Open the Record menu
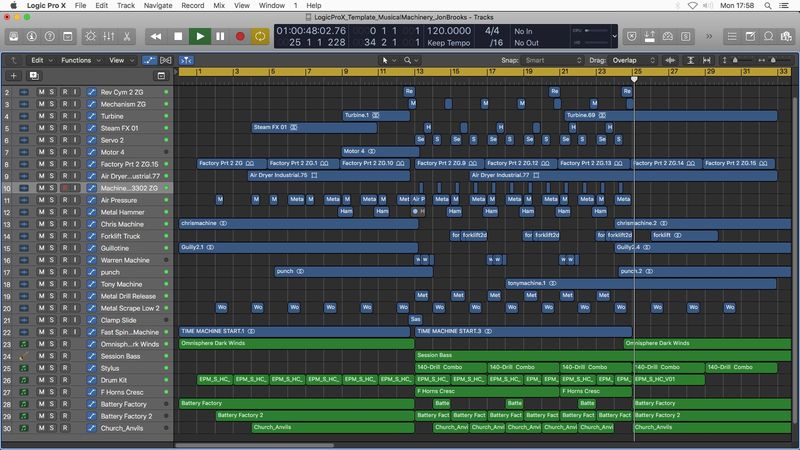 [x=193, y=5]
